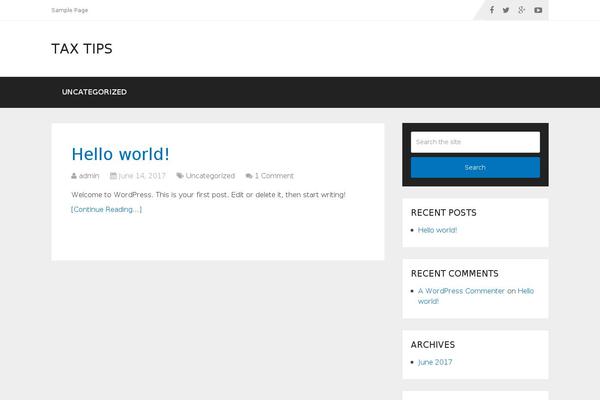
Task: Click the blue Search button
Action: (475, 167)
